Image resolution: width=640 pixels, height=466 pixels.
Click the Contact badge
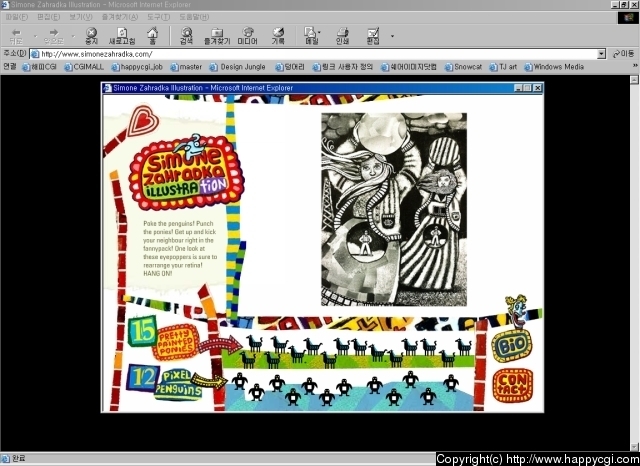[513, 385]
